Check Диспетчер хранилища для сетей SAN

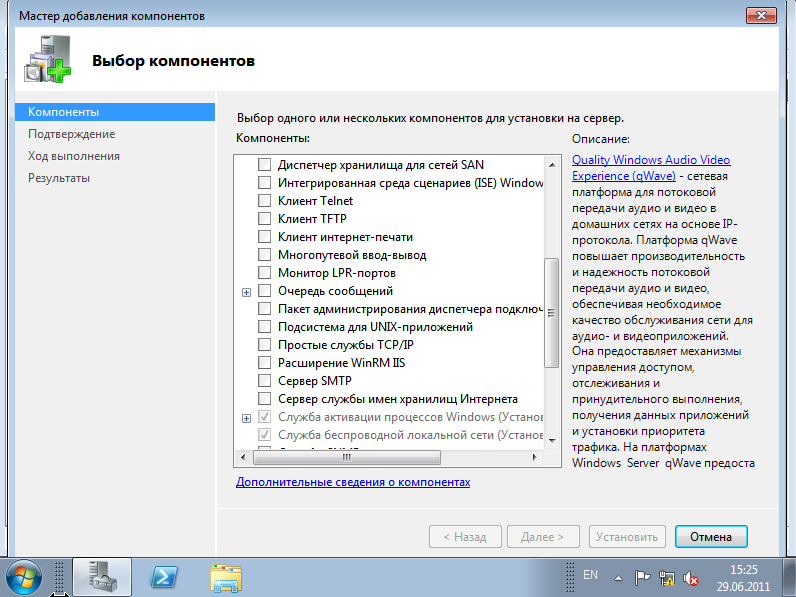click(x=264, y=164)
